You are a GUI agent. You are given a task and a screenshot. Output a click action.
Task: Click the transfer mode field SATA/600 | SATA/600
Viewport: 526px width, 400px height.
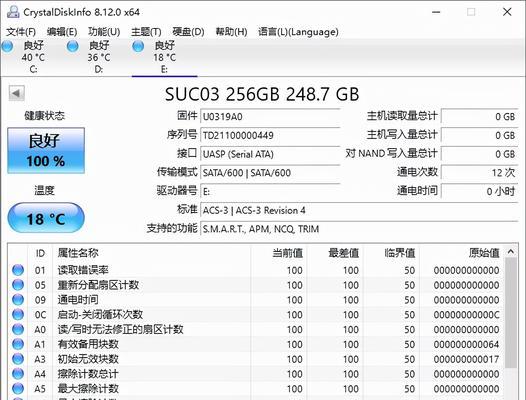pyautogui.click(x=270, y=173)
